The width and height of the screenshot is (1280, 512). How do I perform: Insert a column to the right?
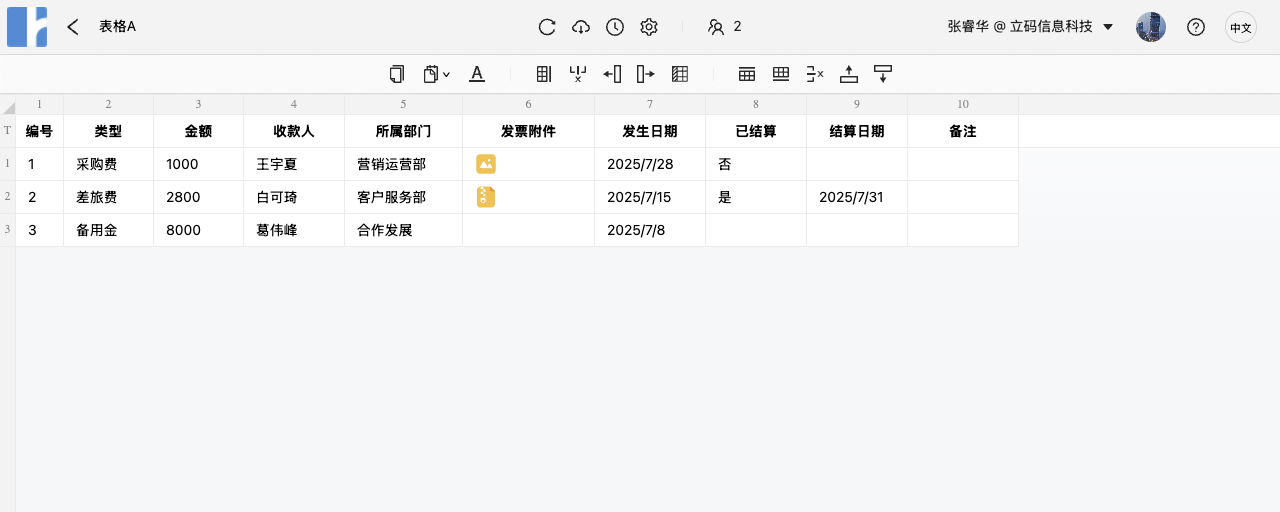646,74
